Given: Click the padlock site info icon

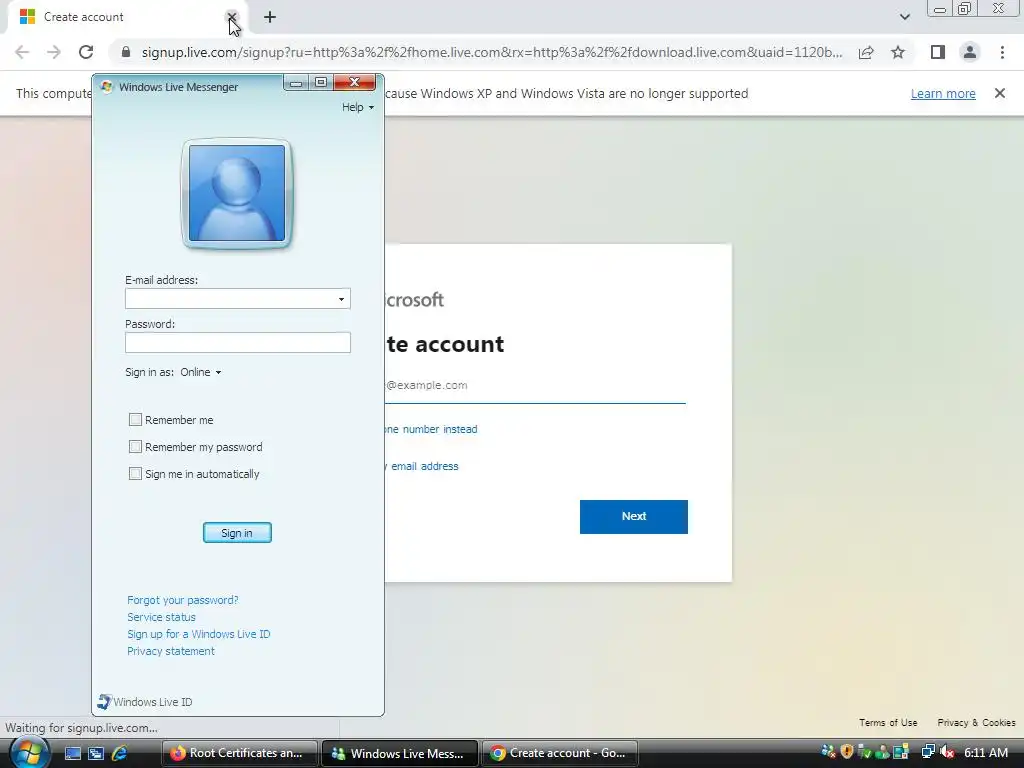Looking at the screenshot, I should [126, 52].
